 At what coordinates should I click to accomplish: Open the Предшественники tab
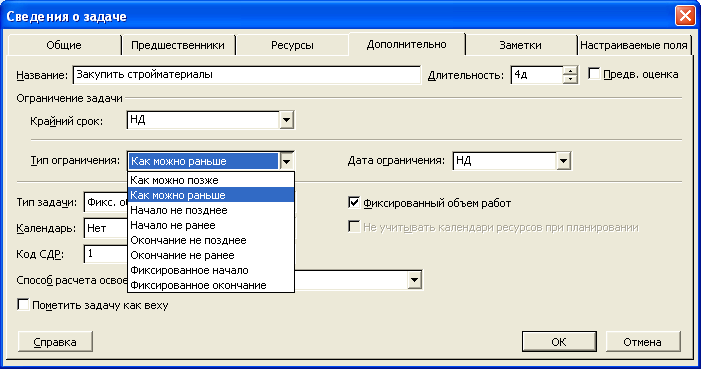click(177, 45)
